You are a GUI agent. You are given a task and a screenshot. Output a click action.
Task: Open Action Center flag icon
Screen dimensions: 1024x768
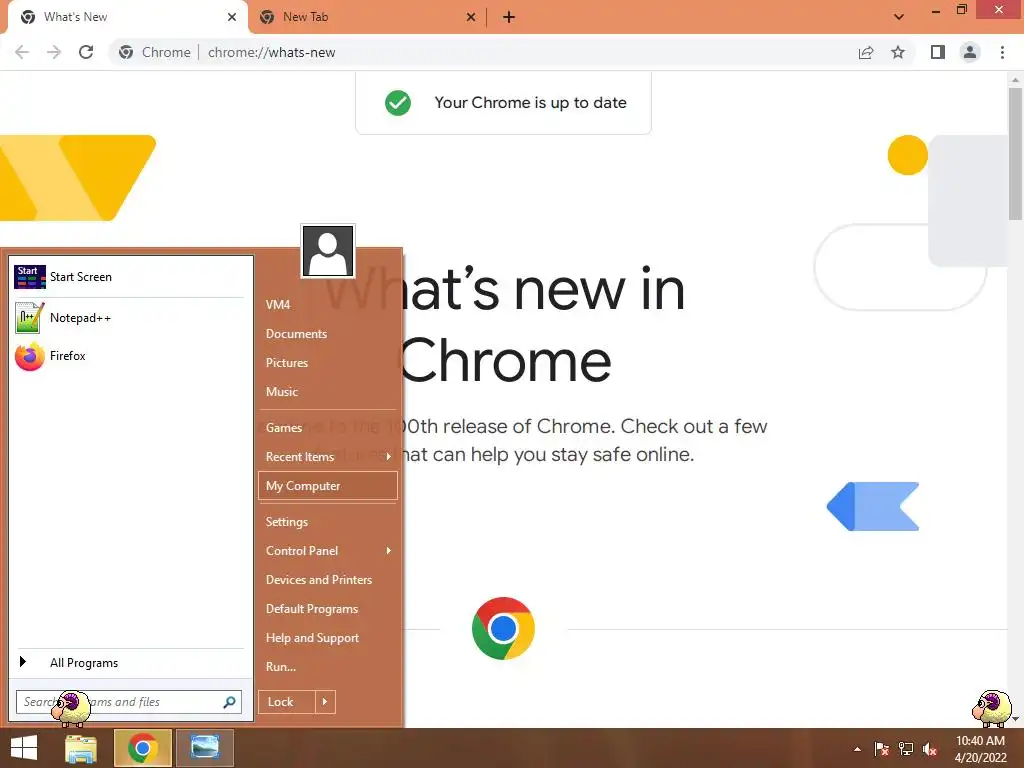881,749
